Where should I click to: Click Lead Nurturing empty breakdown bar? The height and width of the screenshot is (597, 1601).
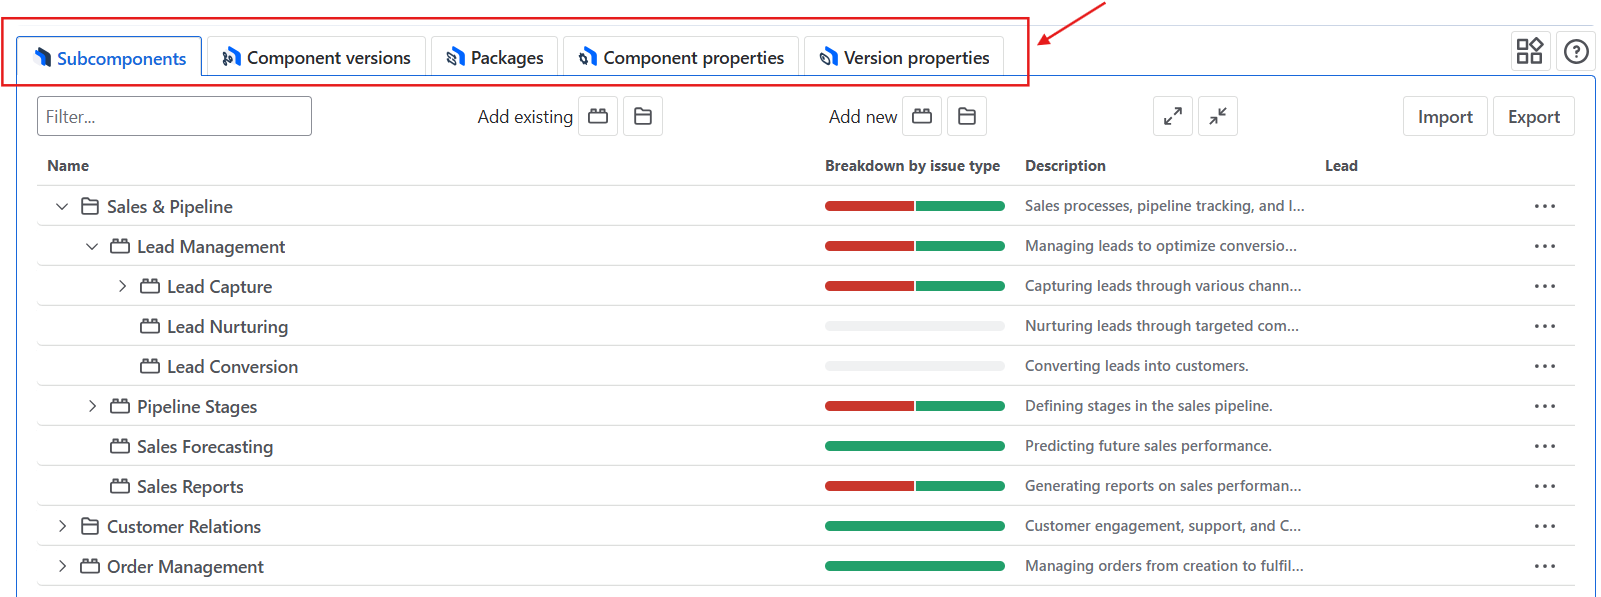(915, 326)
